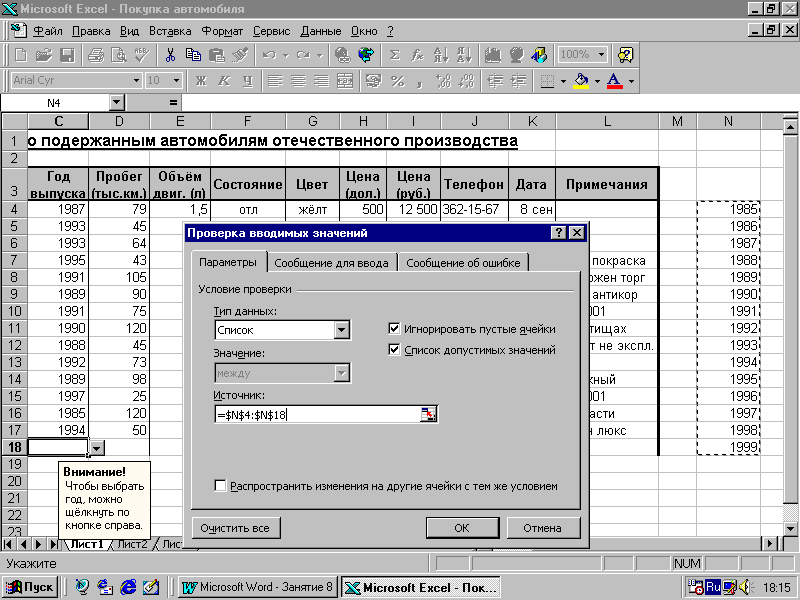Click the Internet Explorer quick launch icon
The image size is (800, 600).
(x=128, y=587)
